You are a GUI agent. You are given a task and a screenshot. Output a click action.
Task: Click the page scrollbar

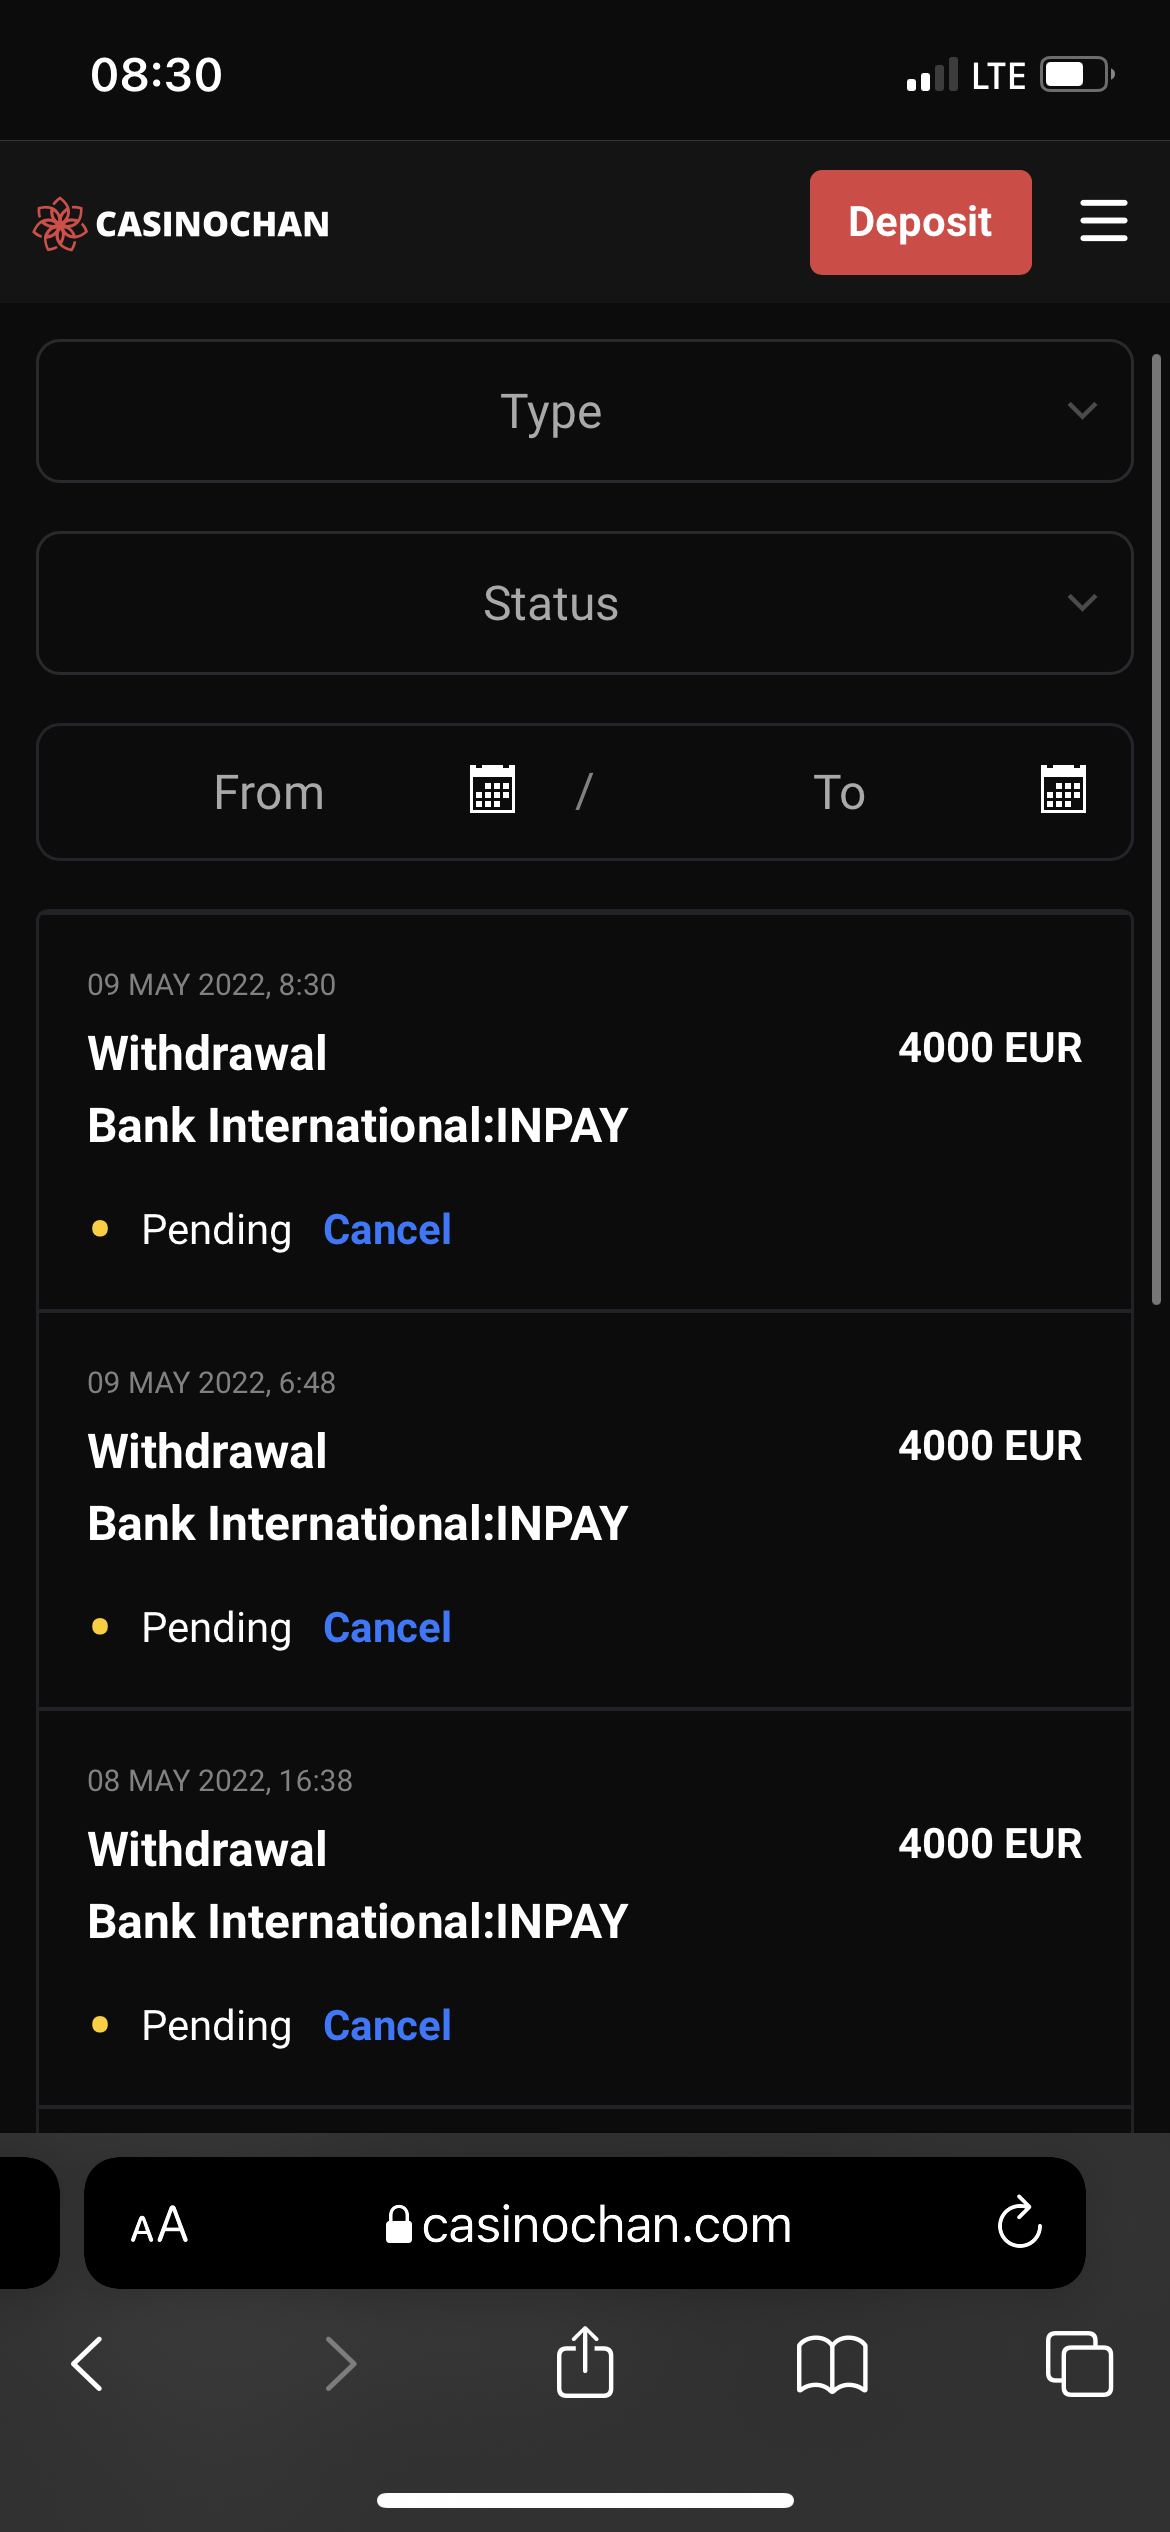click(x=1156, y=830)
